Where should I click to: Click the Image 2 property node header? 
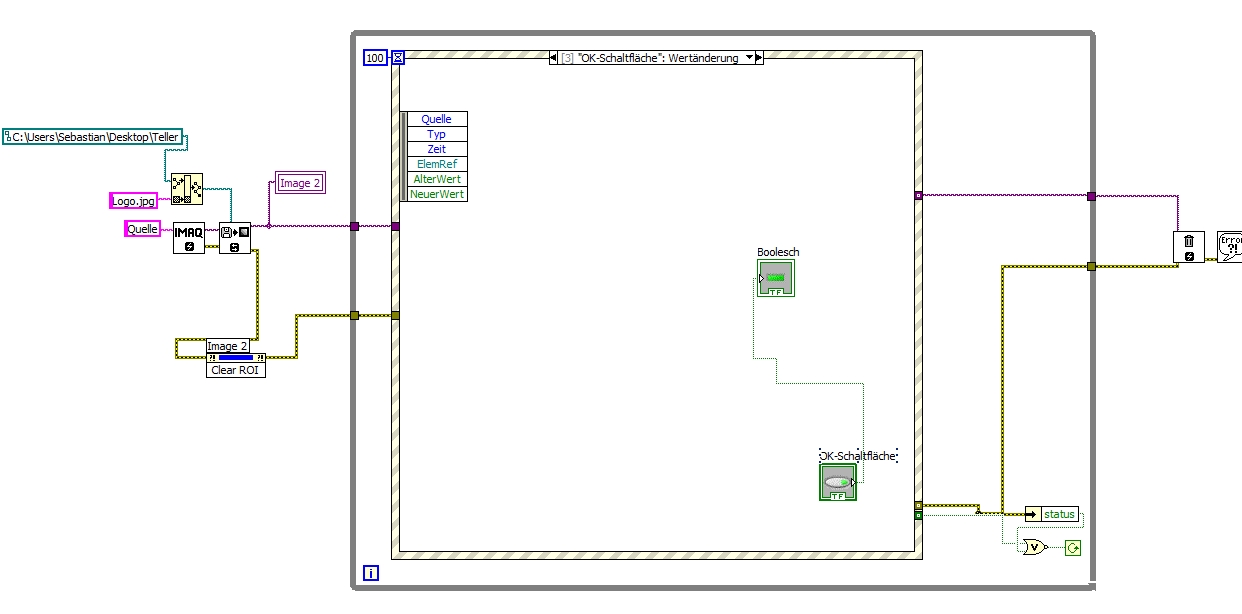point(228,346)
